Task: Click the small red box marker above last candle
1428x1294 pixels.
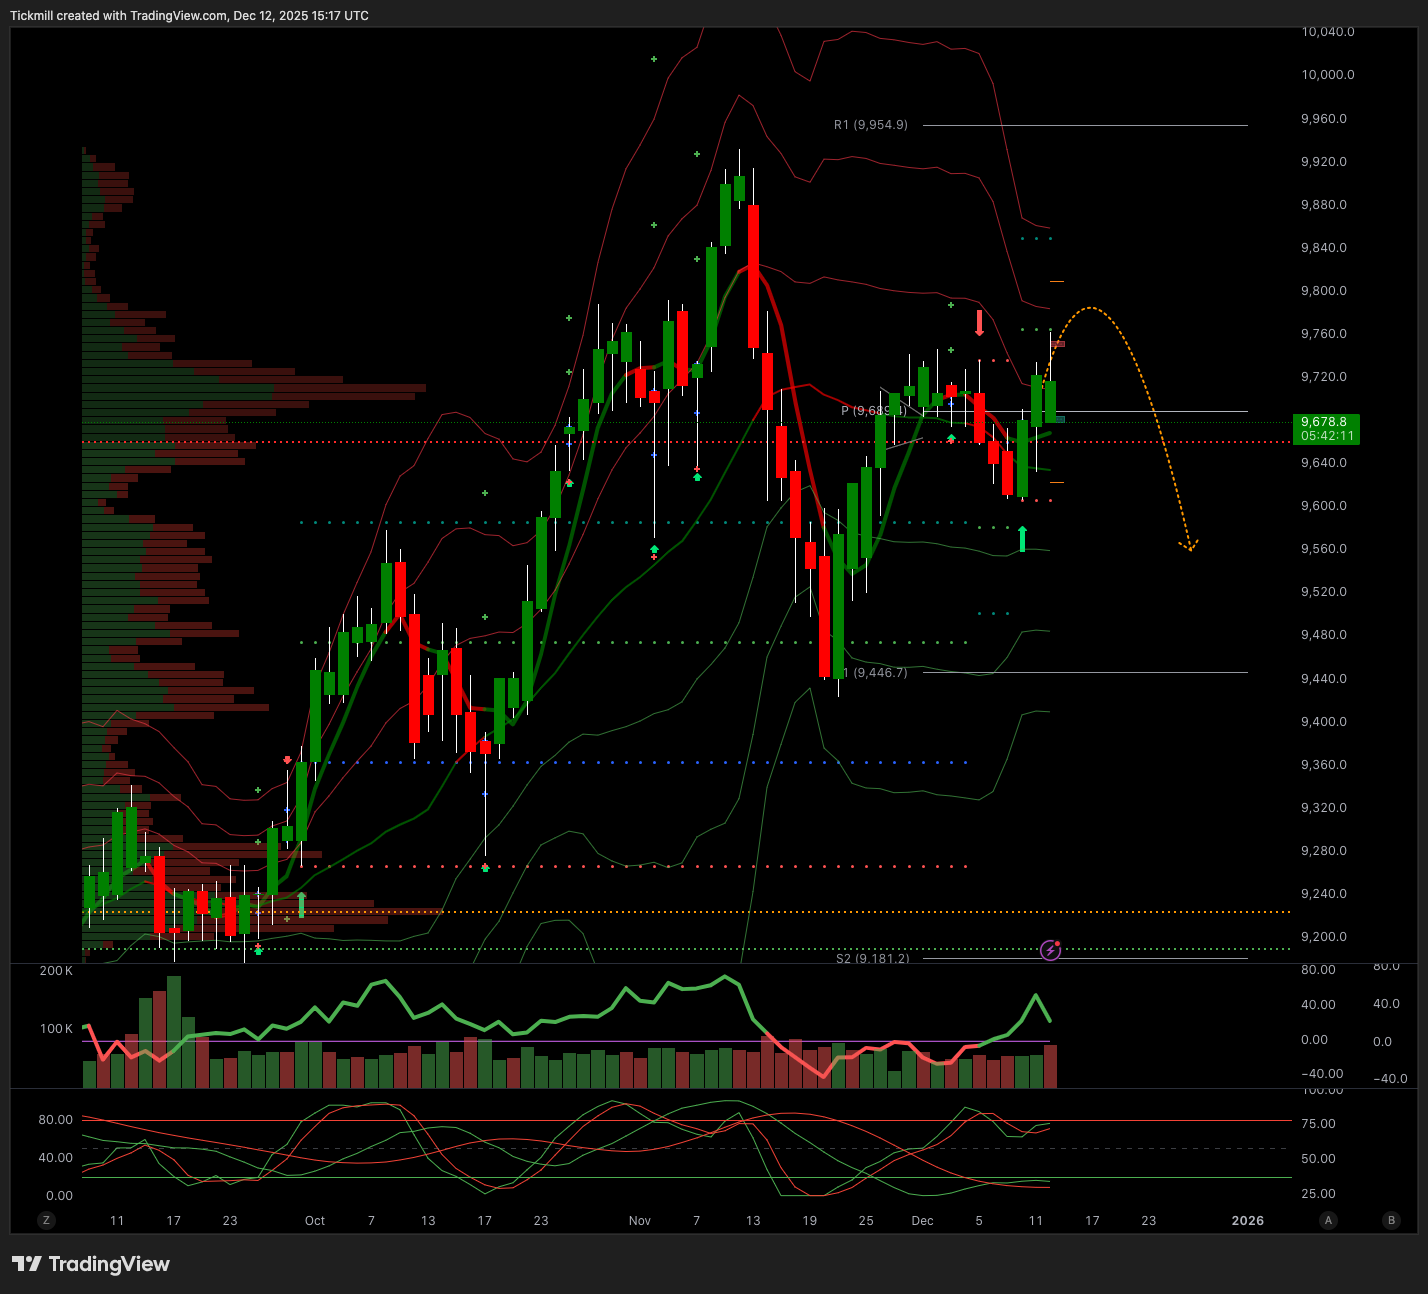Action: 1058,344
